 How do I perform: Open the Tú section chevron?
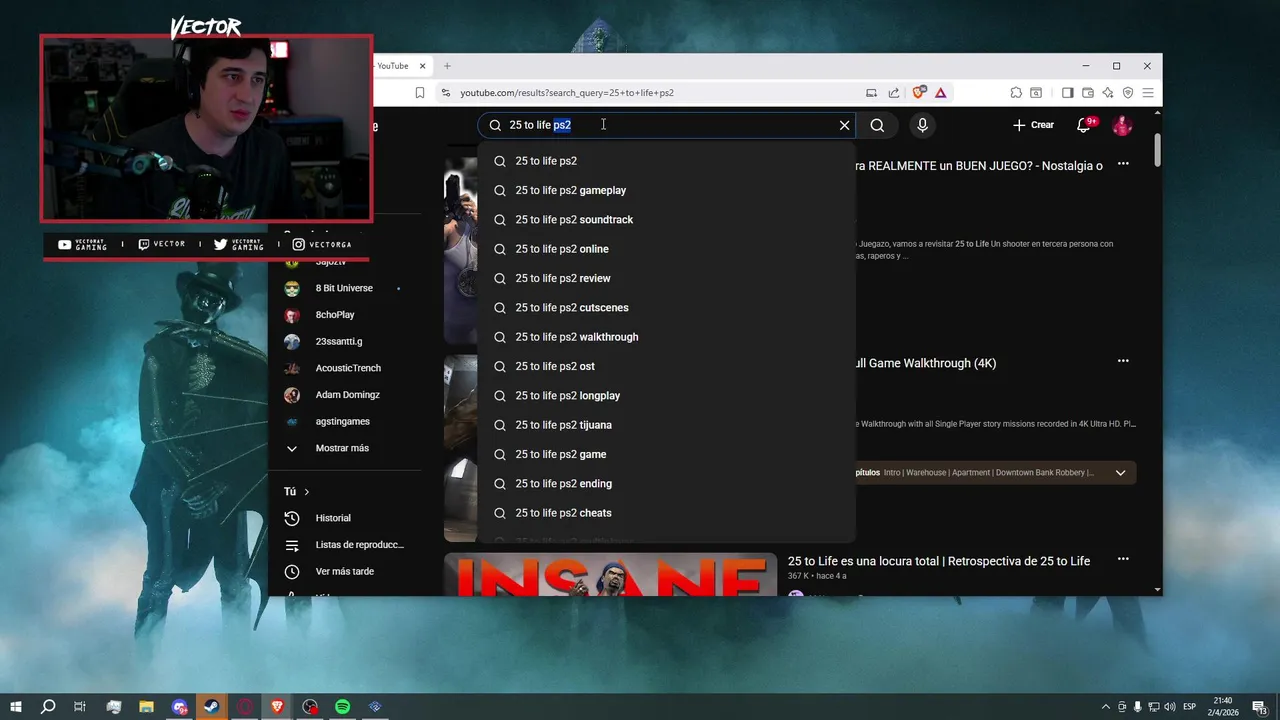pyautogui.click(x=307, y=492)
